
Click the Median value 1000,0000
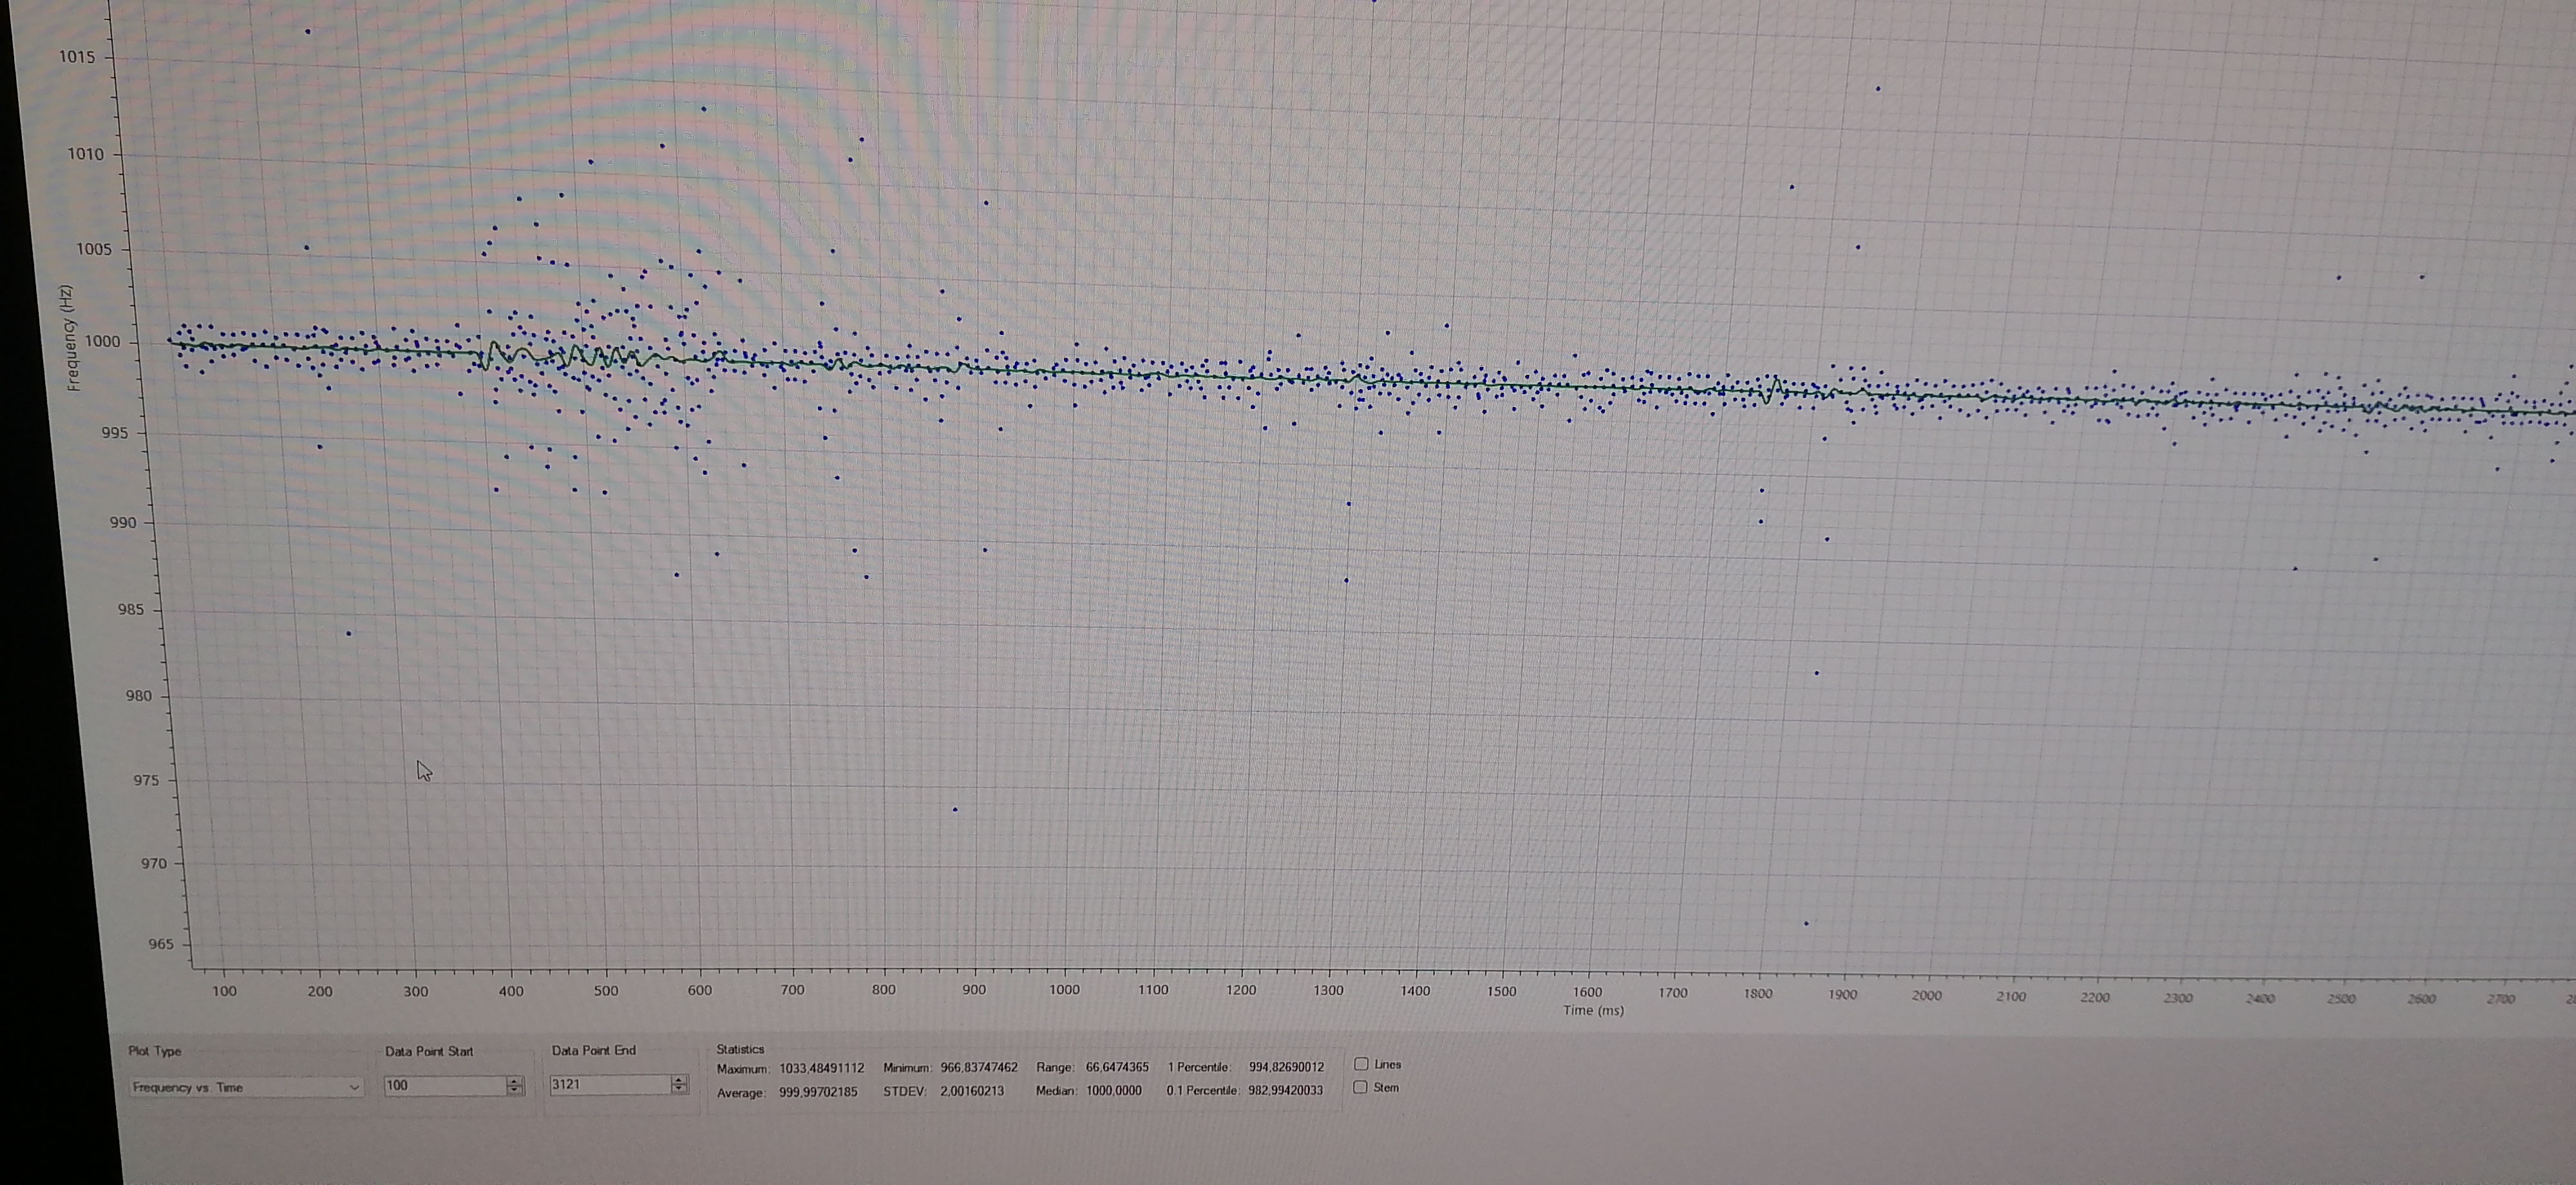(1113, 1091)
